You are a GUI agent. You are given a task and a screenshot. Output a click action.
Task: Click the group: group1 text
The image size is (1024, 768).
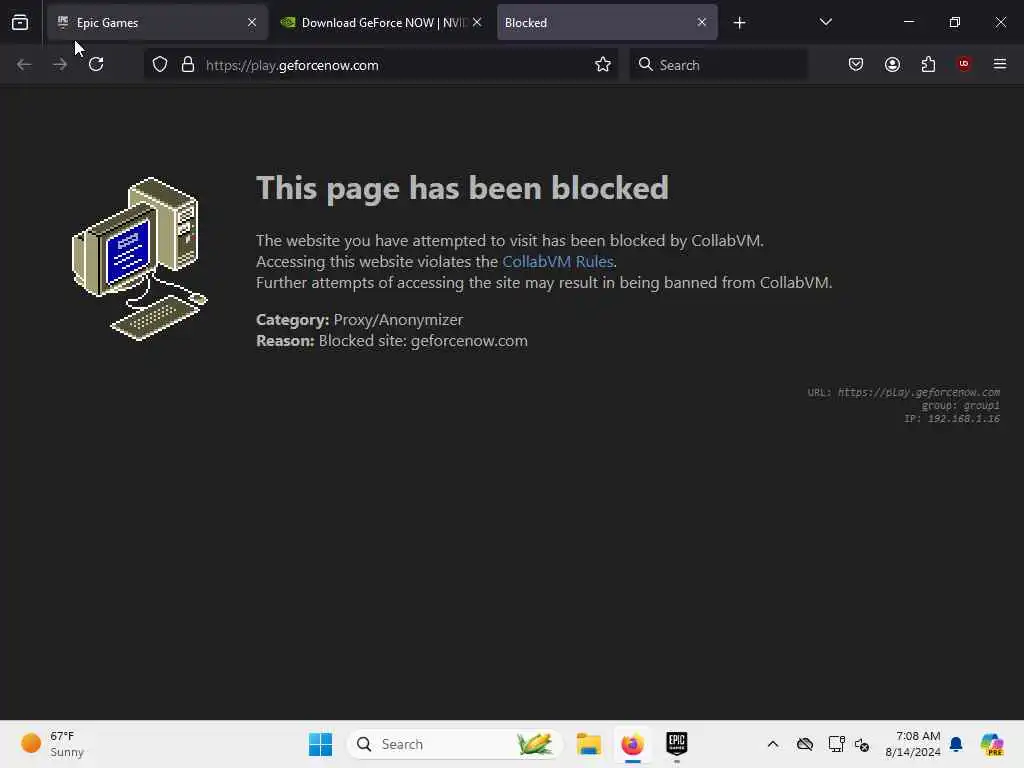[961, 405]
